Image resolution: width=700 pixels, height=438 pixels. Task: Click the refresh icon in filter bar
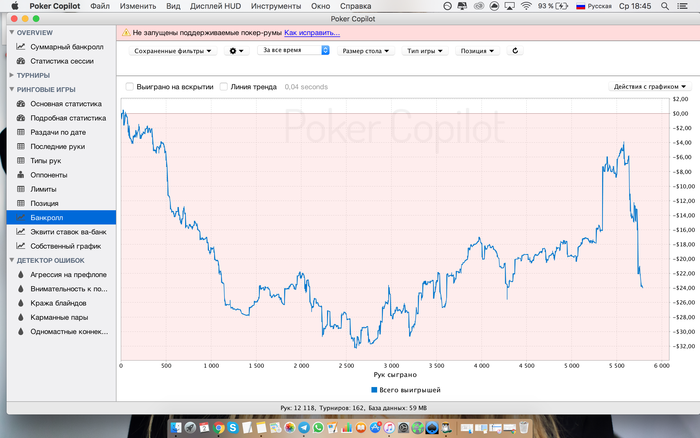[515, 50]
